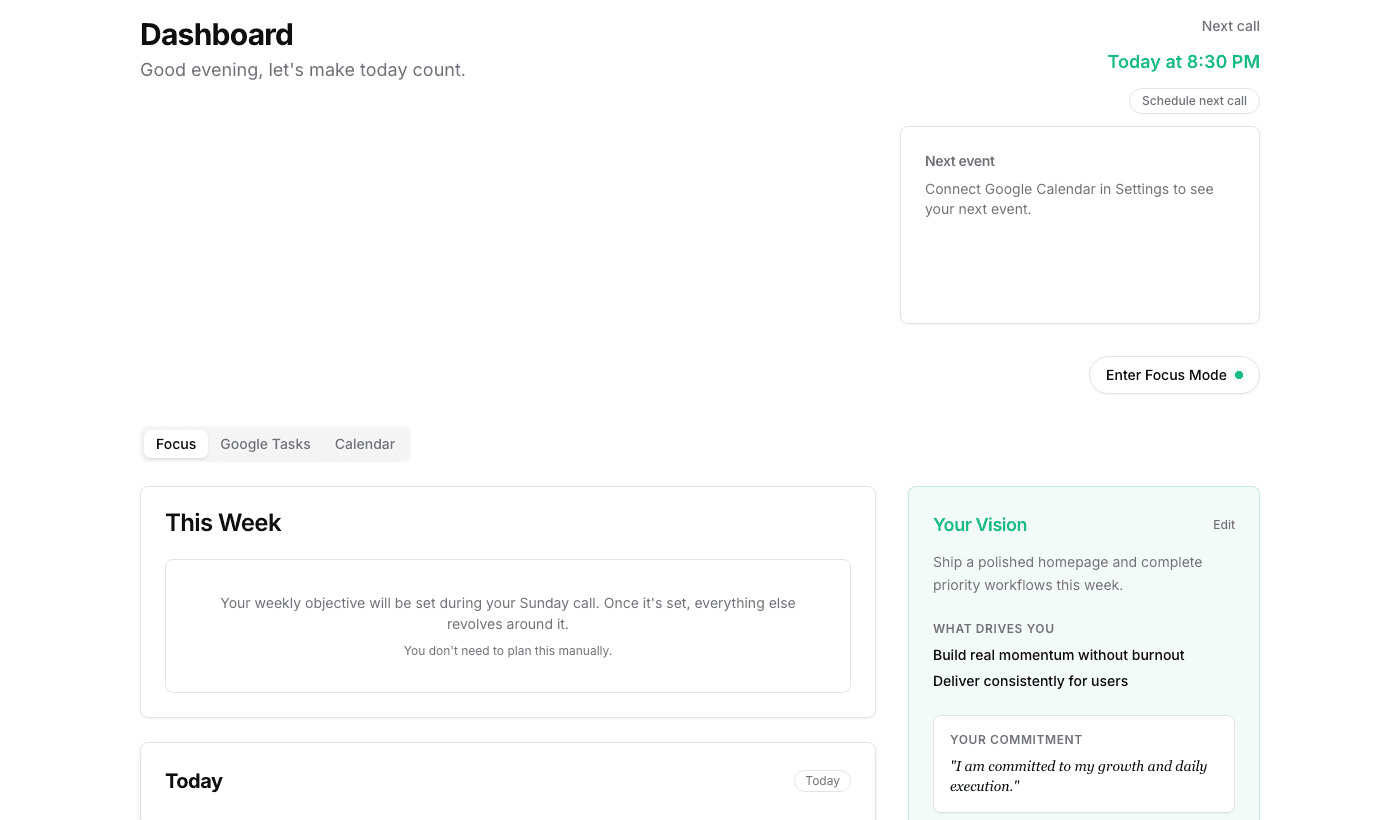1400x820 pixels.
Task: Switch to the Google Tasks tab
Action: 265,444
